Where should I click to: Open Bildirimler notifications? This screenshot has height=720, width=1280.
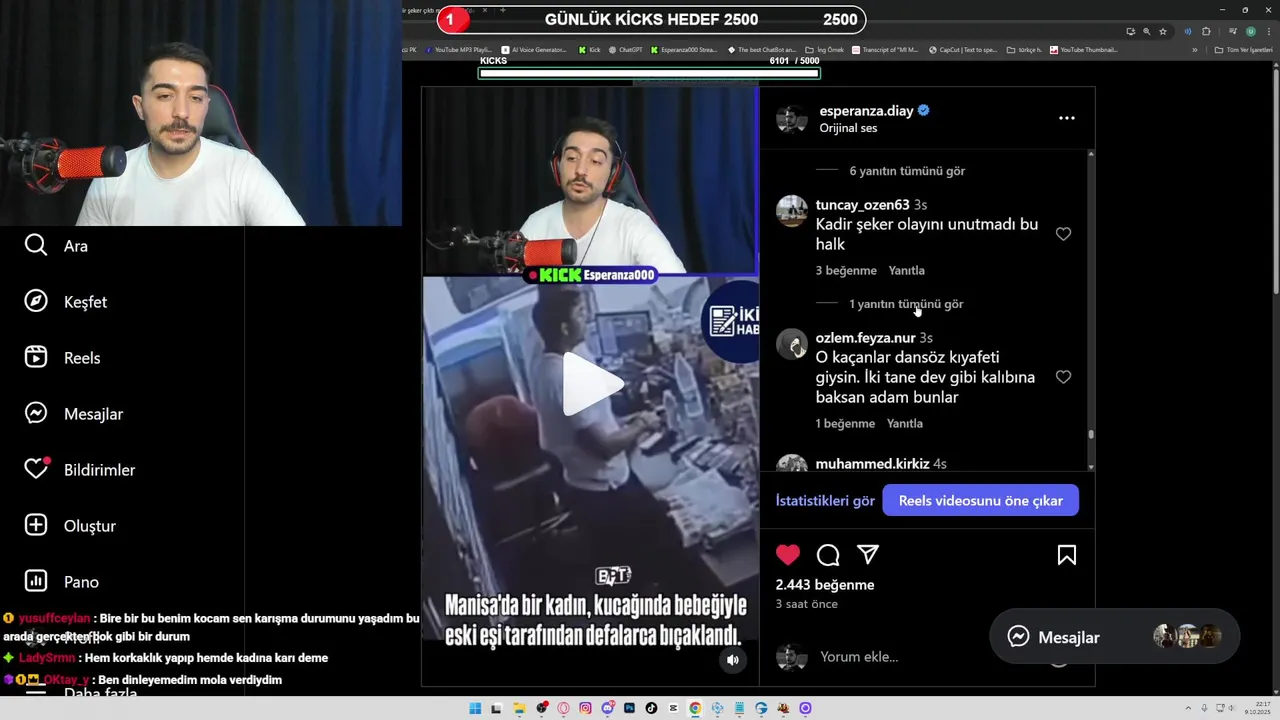point(79,470)
